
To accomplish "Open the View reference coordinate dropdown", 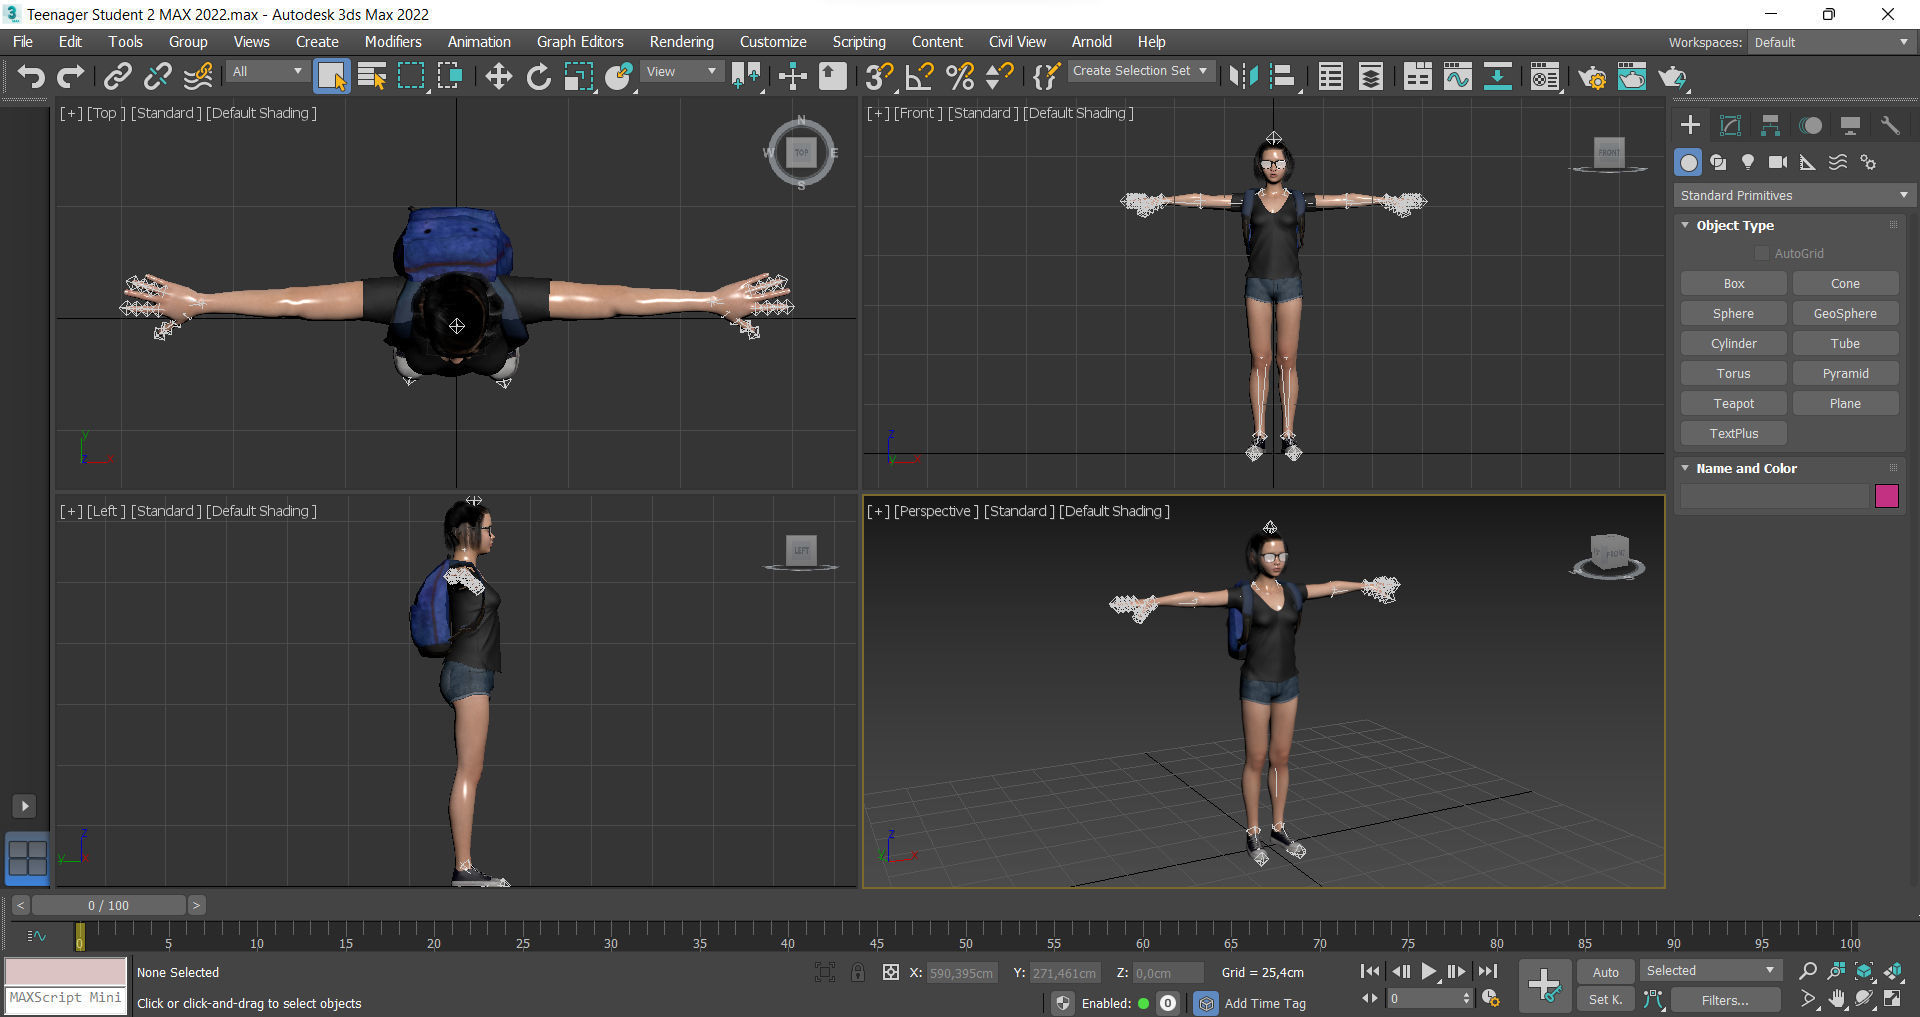I will click(x=681, y=72).
